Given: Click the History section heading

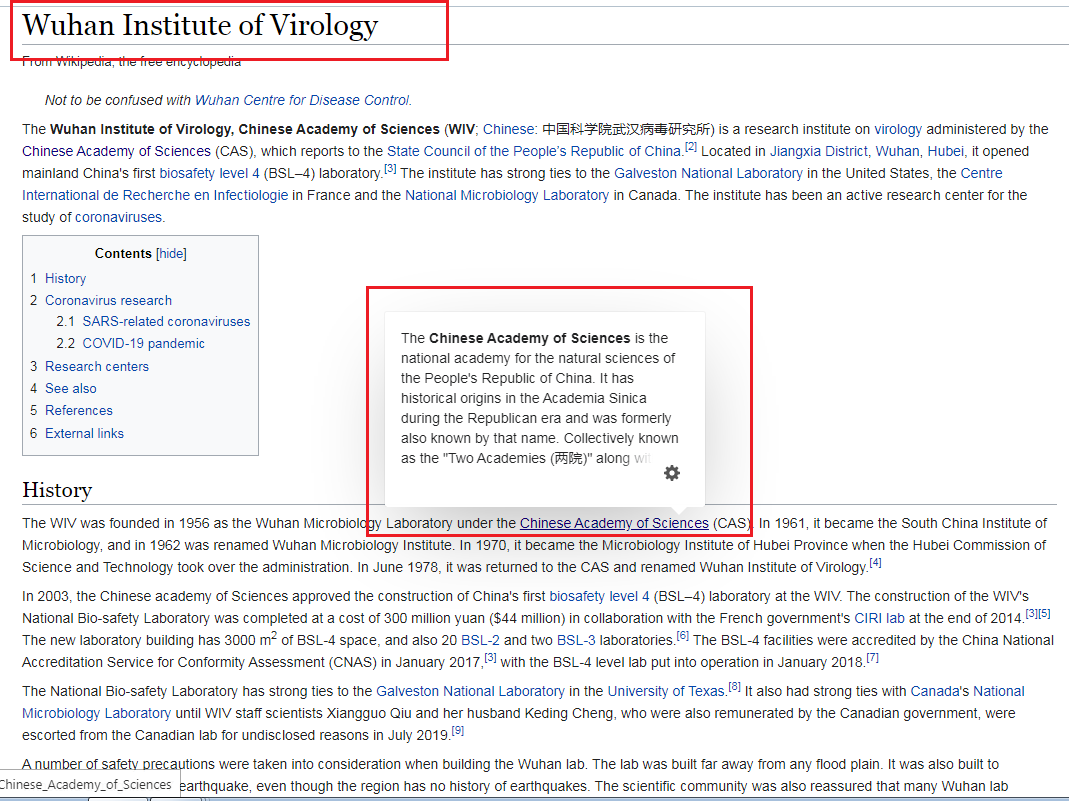Looking at the screenshot, I should coord(57,490).
